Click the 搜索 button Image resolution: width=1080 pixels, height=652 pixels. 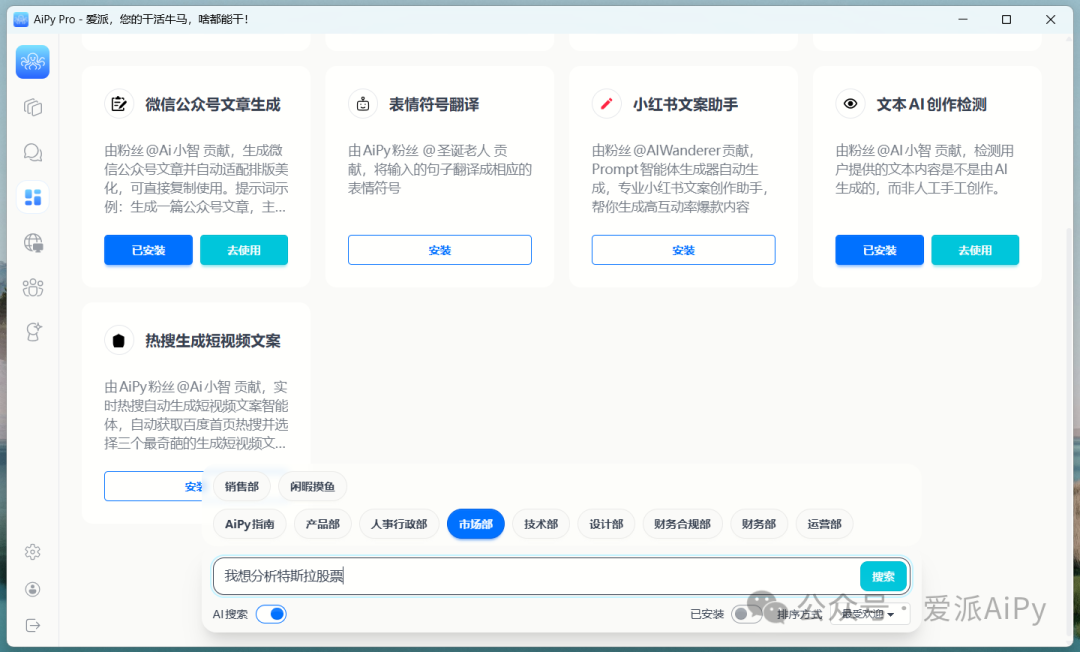pyautogui.click(x=883, y=576)
